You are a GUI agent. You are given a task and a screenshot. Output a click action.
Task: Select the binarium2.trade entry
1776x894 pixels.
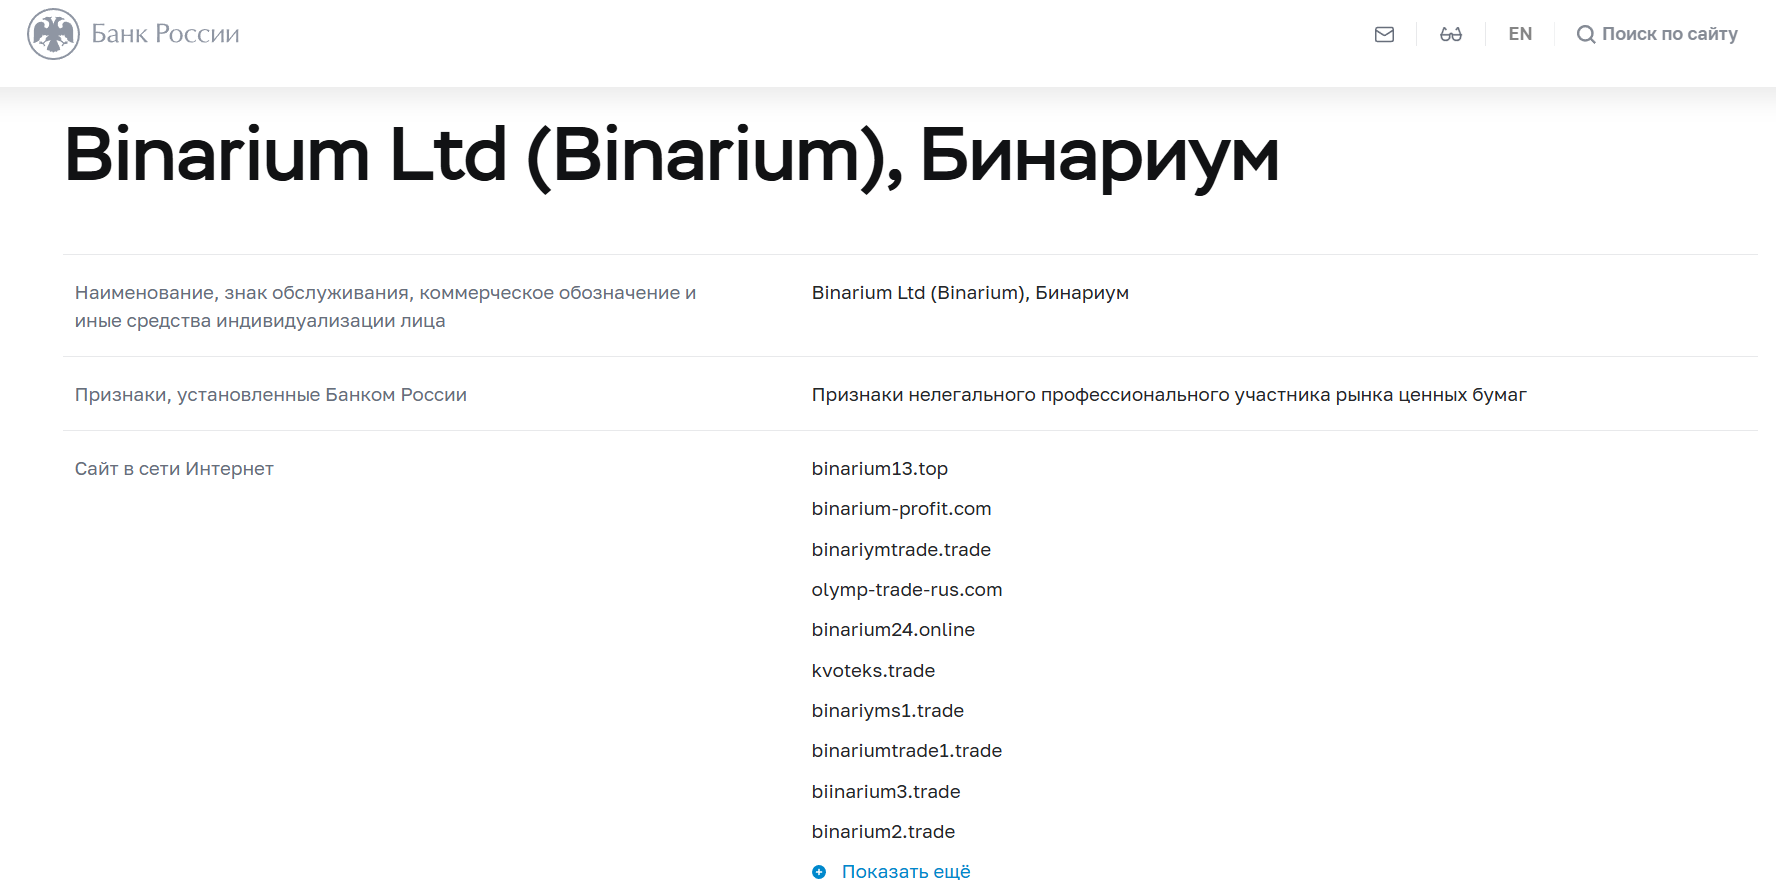883,832
